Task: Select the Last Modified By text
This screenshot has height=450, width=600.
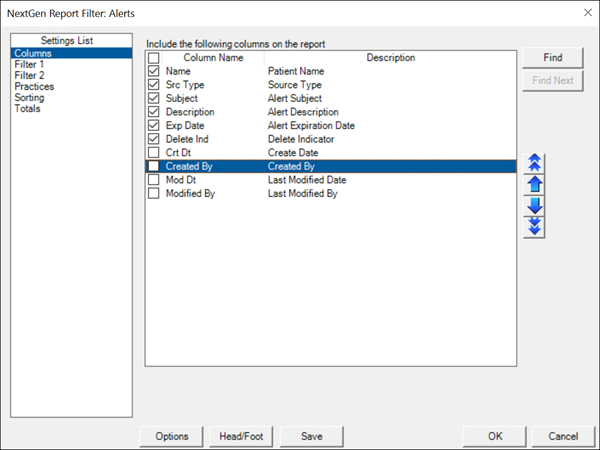Action: (x=303, y=193)
